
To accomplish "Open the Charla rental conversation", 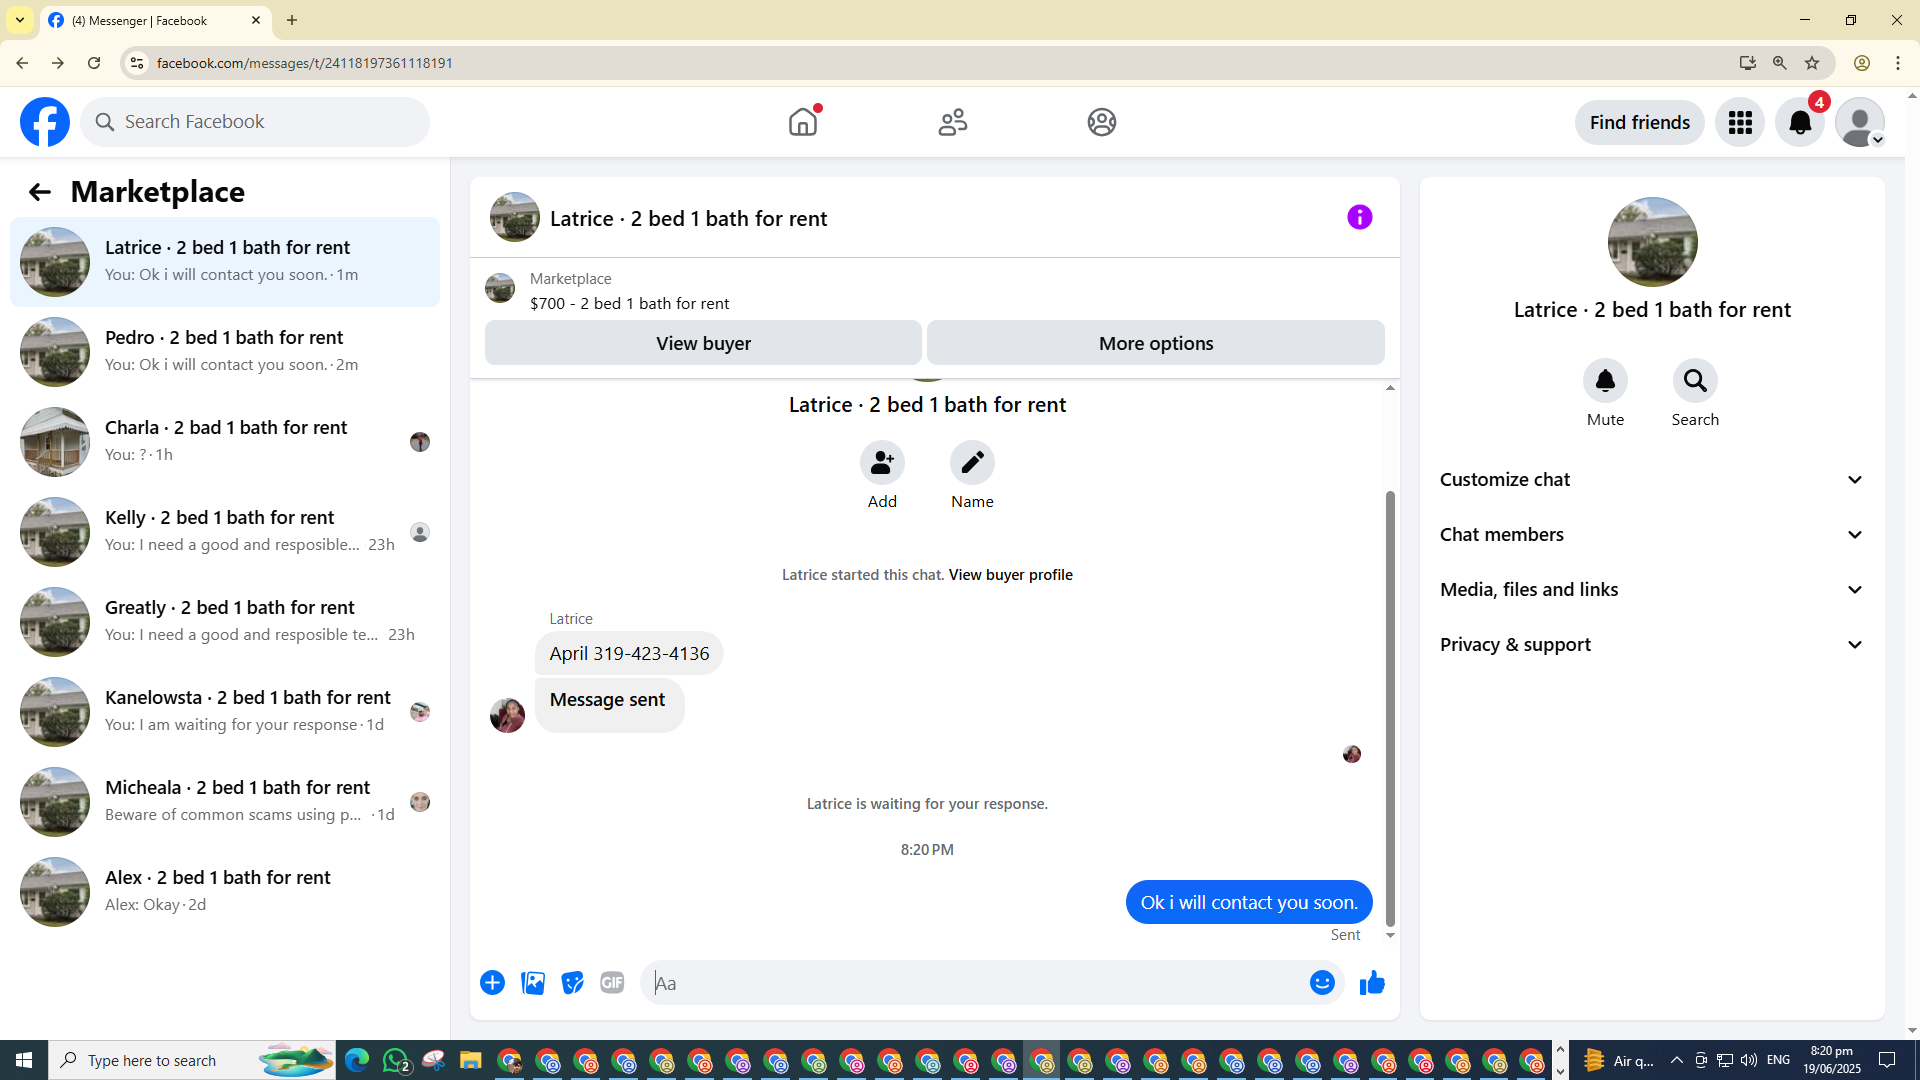I will pos(225,442).
